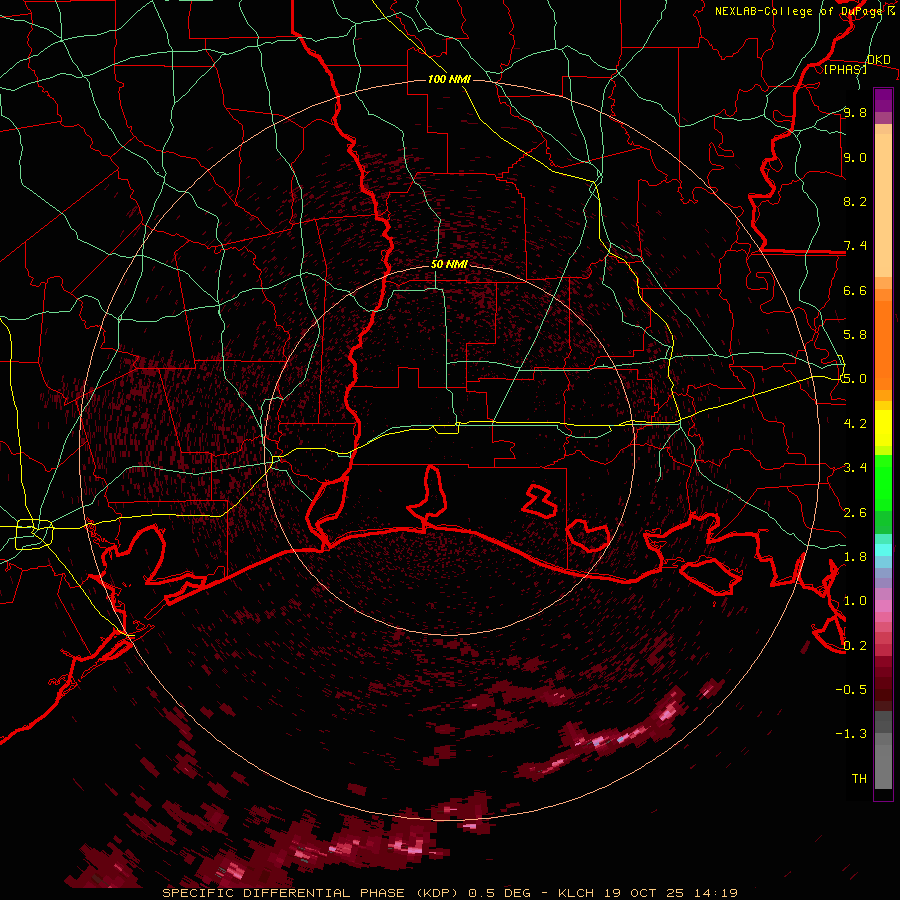Click the 9.0 value on the color scale
The image size is (900, 900).
(x=855, y=157)
